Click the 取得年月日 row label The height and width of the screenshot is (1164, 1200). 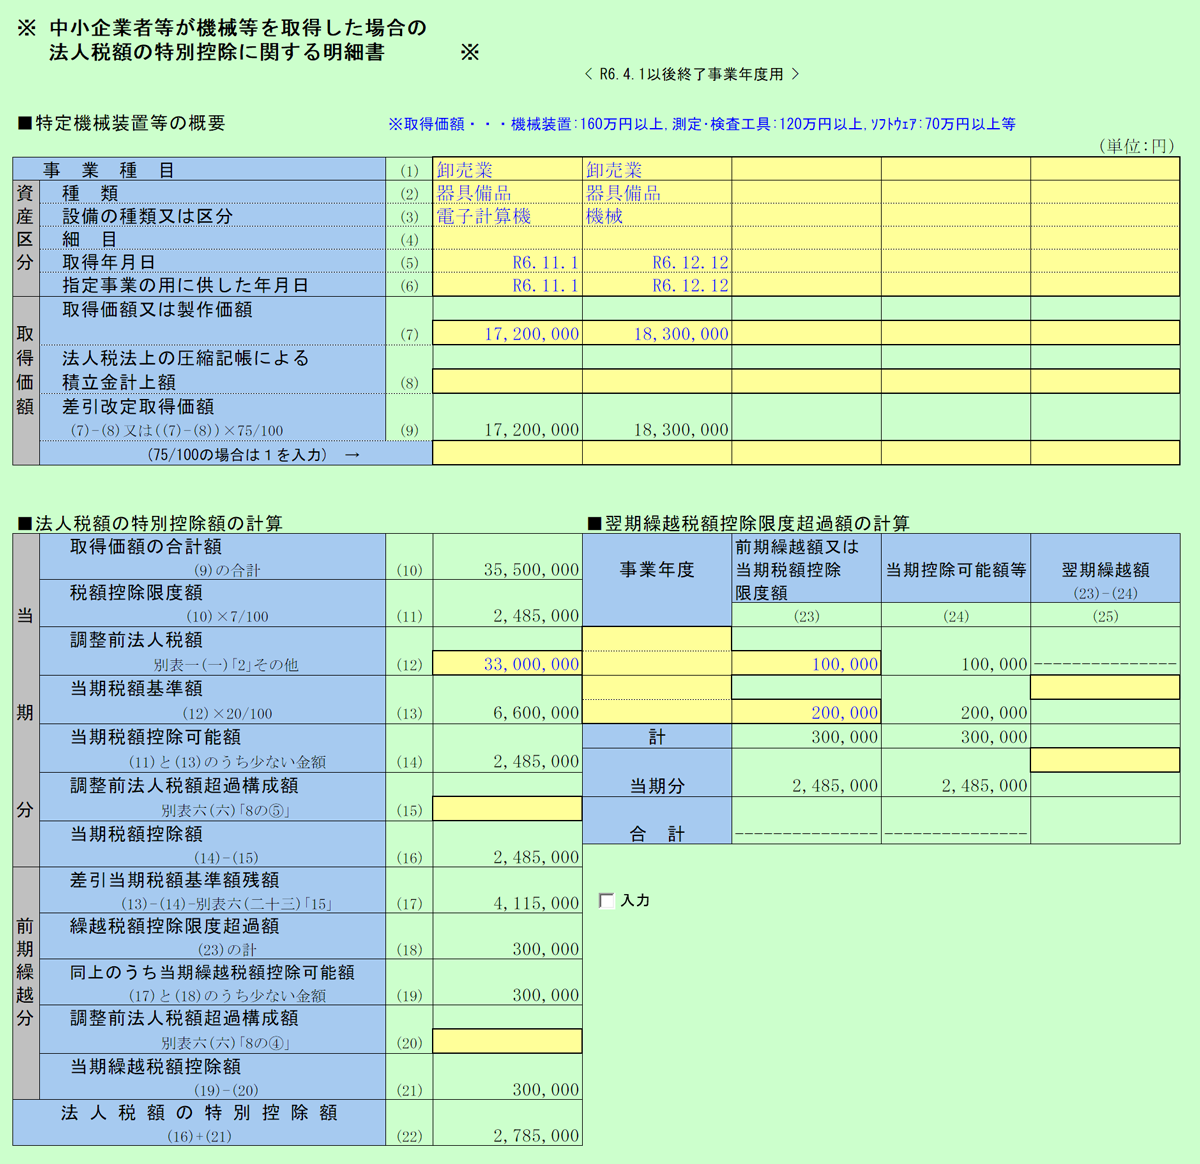pos(109,262)
